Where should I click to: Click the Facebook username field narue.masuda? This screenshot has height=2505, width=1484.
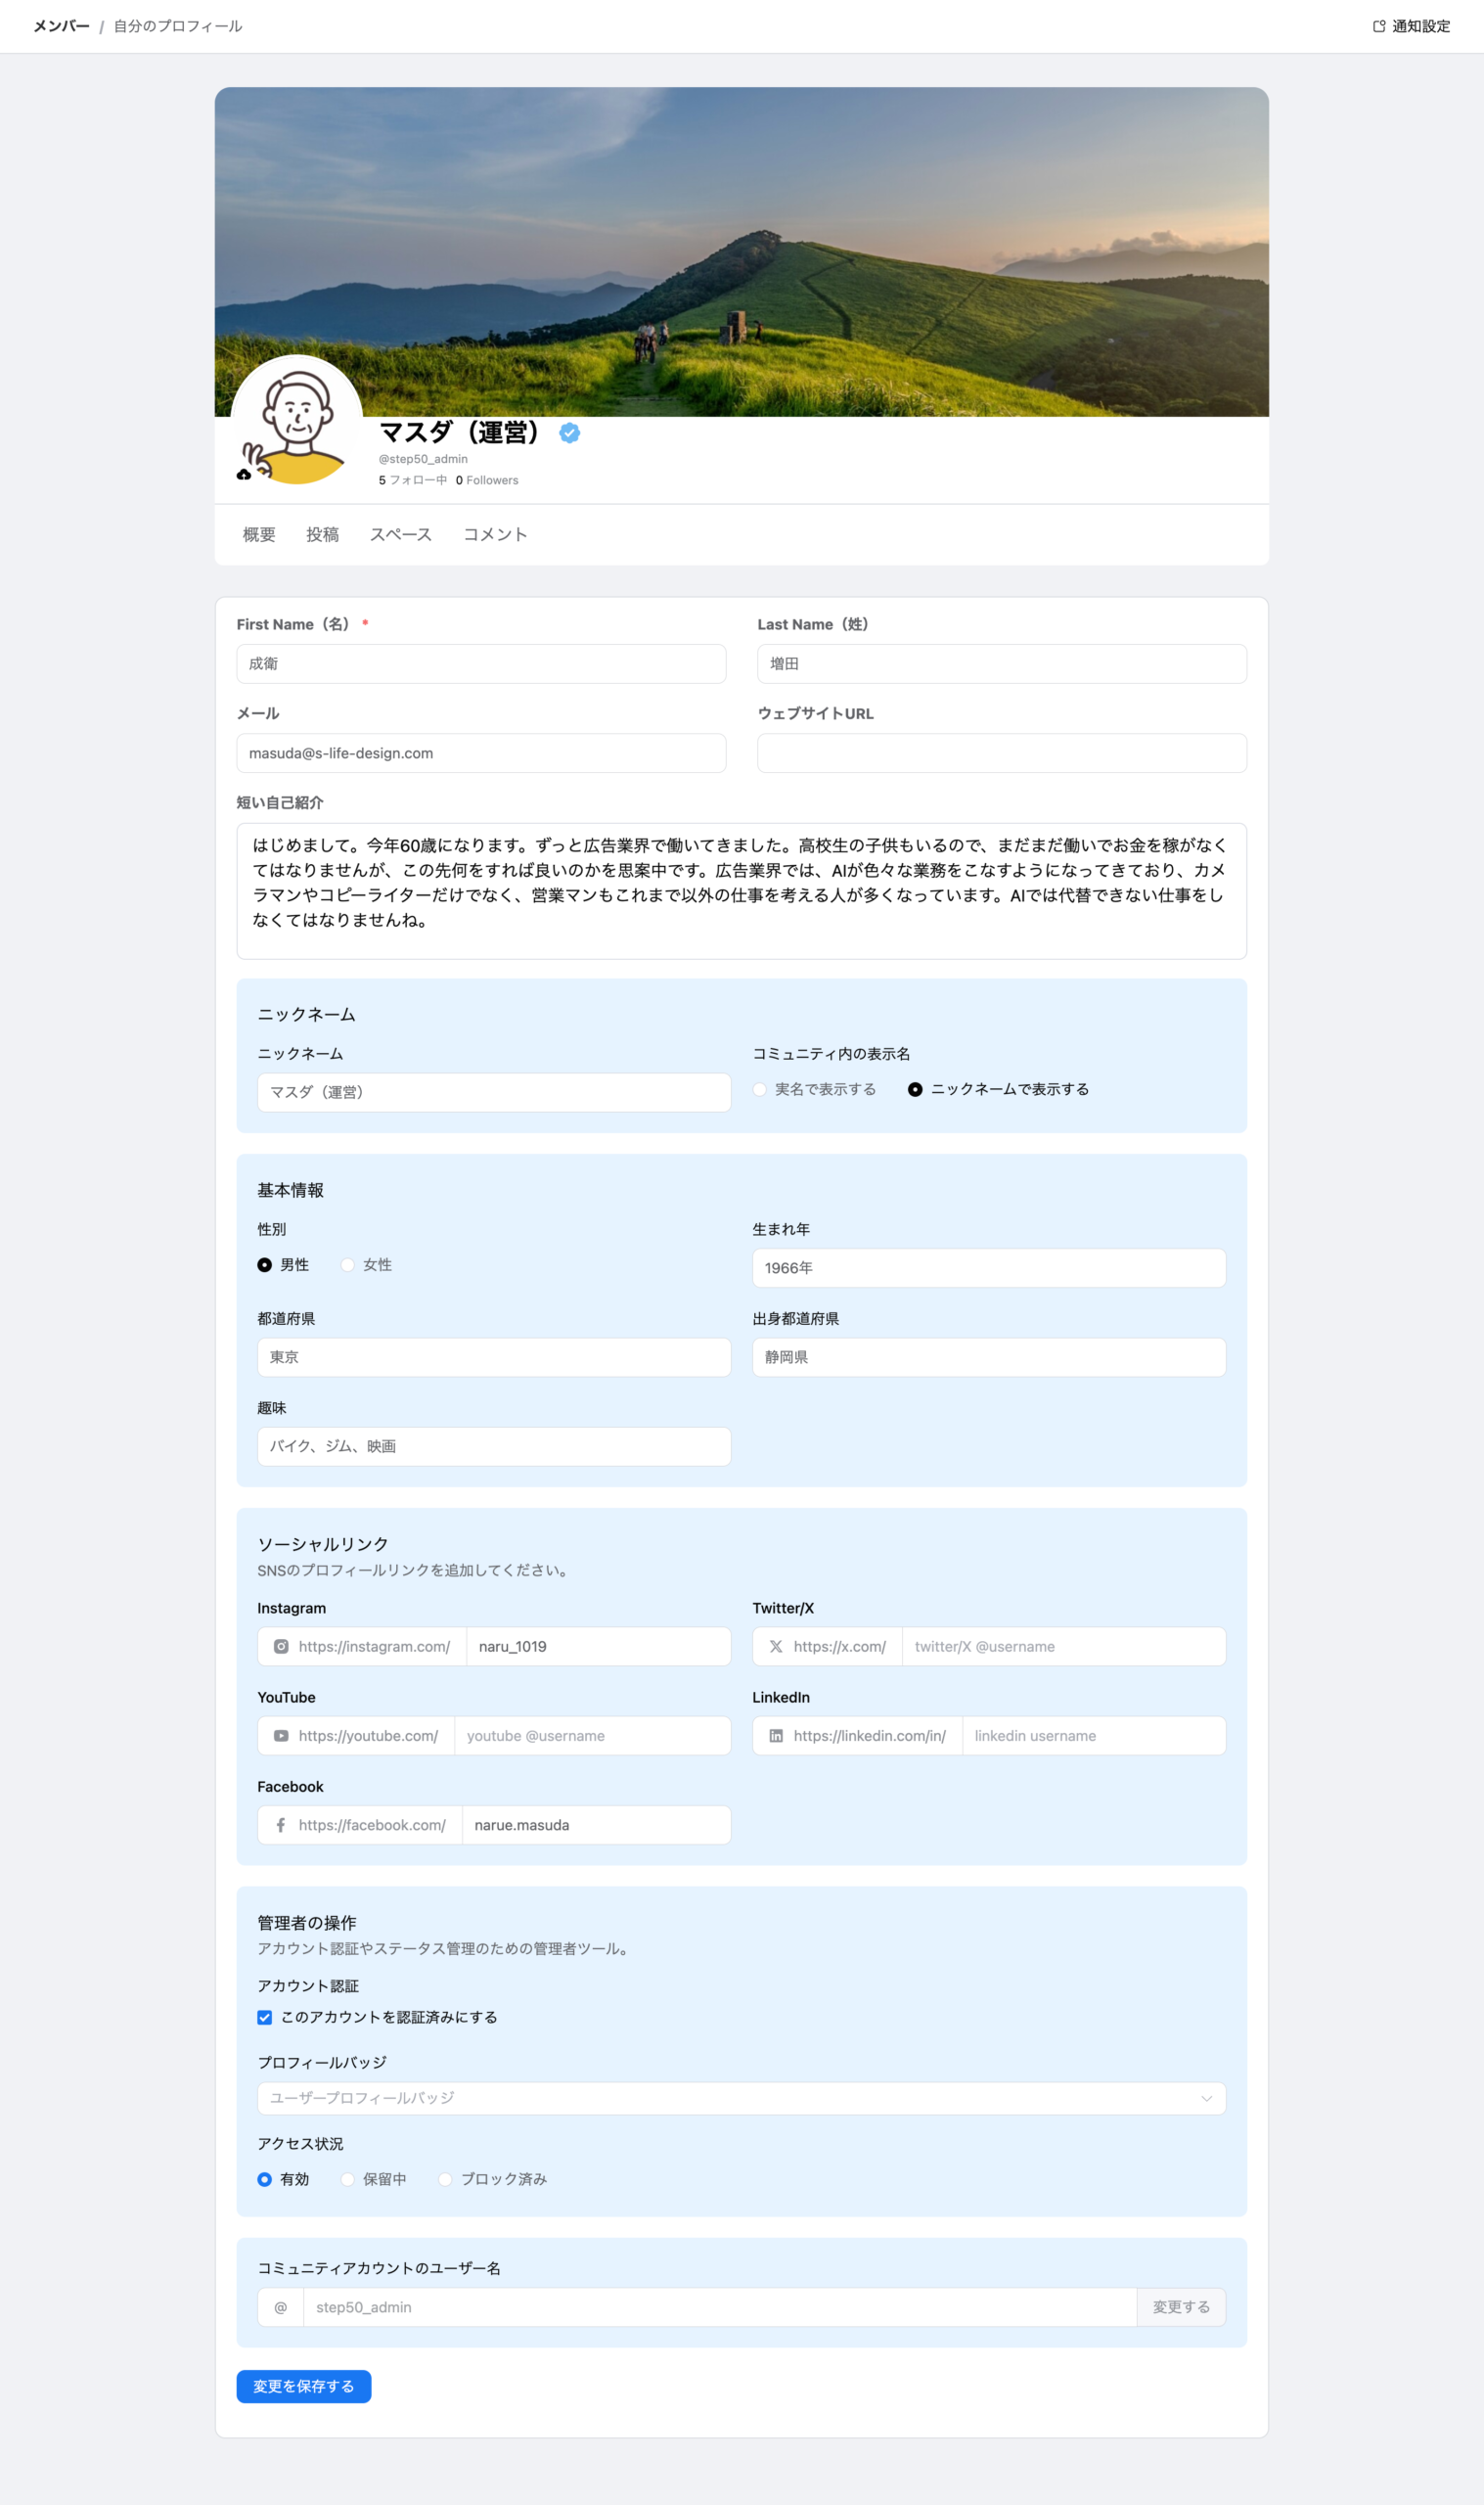click(x=596, y=1824)
